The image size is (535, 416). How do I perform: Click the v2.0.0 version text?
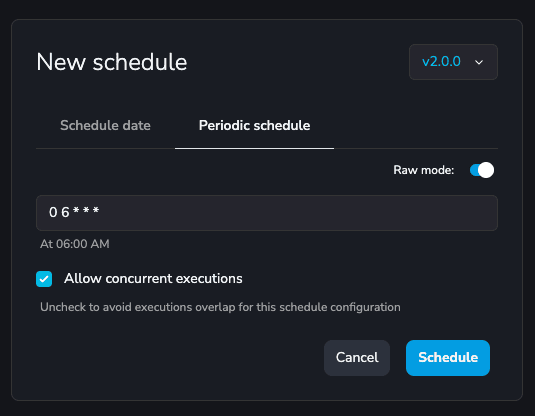[441, 62]
